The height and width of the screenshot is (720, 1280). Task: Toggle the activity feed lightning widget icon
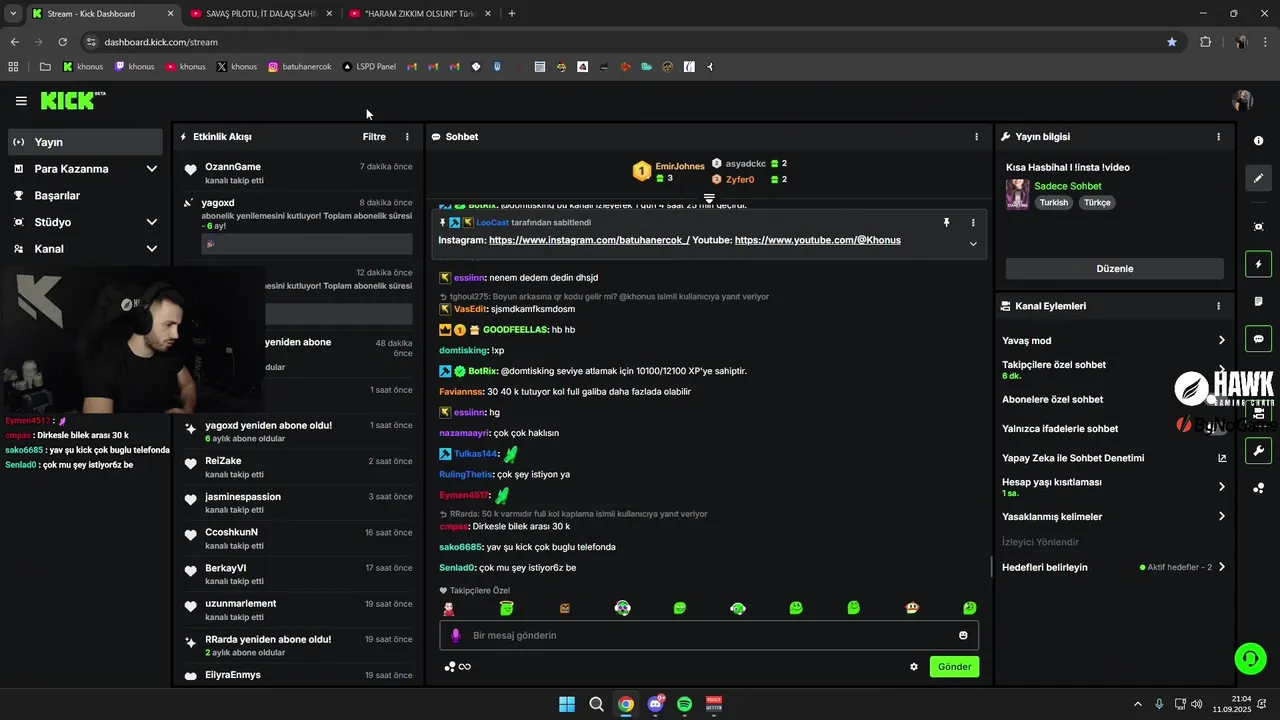(1258, 265)
